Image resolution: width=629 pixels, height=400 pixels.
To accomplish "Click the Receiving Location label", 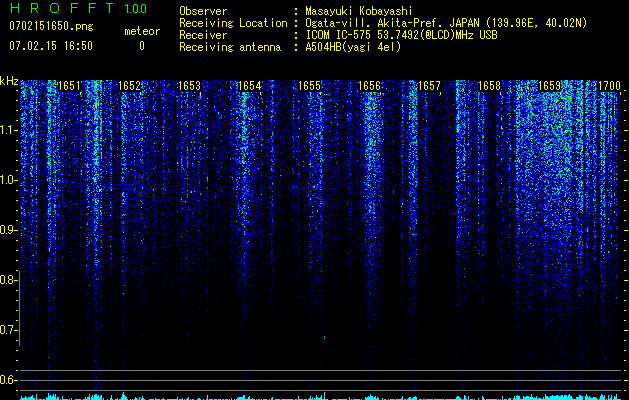I will (x=233, y=23).
